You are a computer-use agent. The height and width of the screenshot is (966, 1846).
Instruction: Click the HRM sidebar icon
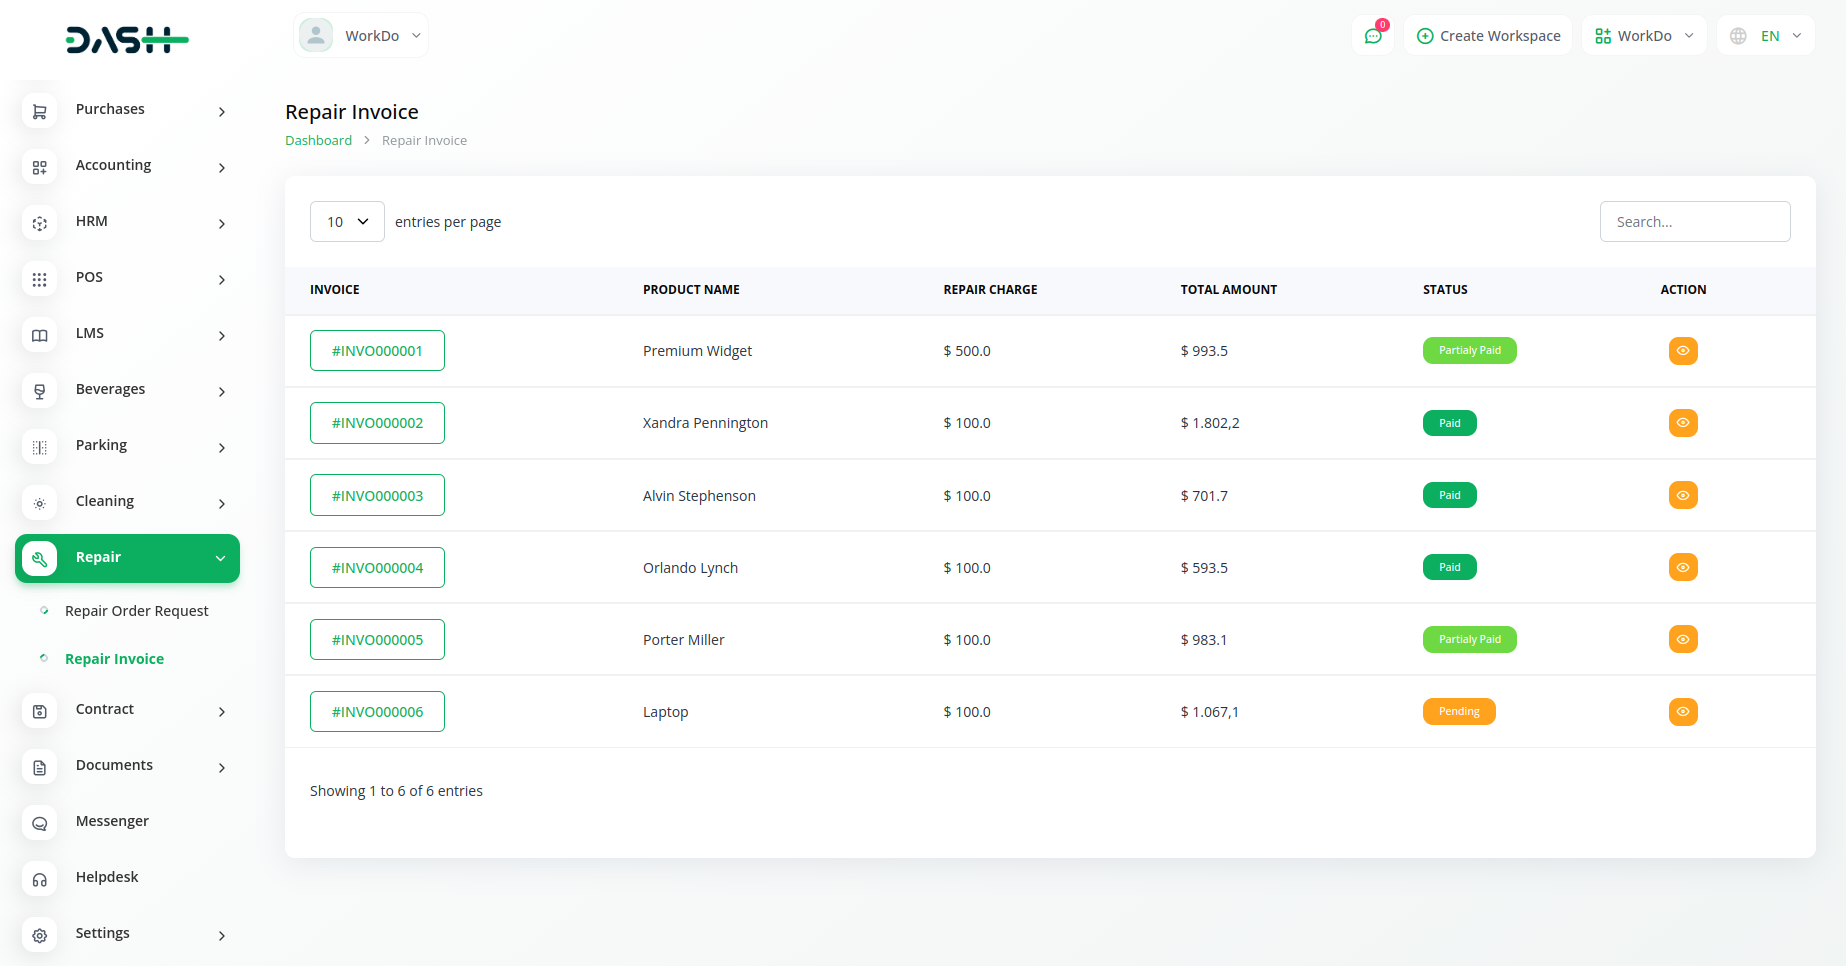(x=40, y=223)
